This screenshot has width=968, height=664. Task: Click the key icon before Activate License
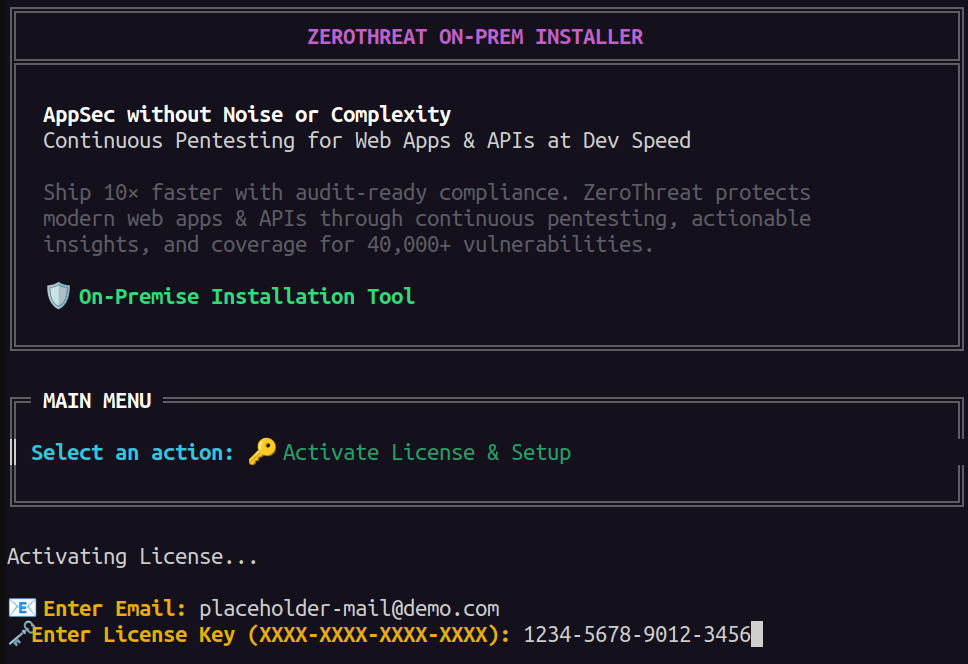tap(262, 451)
